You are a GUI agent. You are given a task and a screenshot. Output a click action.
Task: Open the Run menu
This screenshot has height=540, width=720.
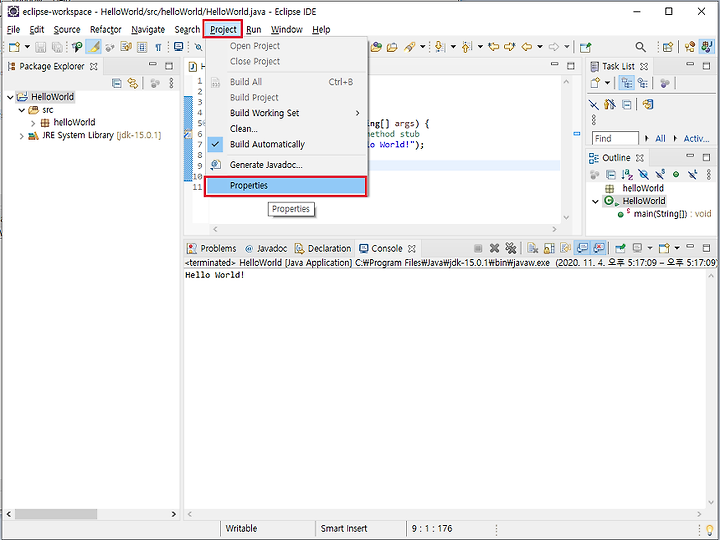[253, 29]
